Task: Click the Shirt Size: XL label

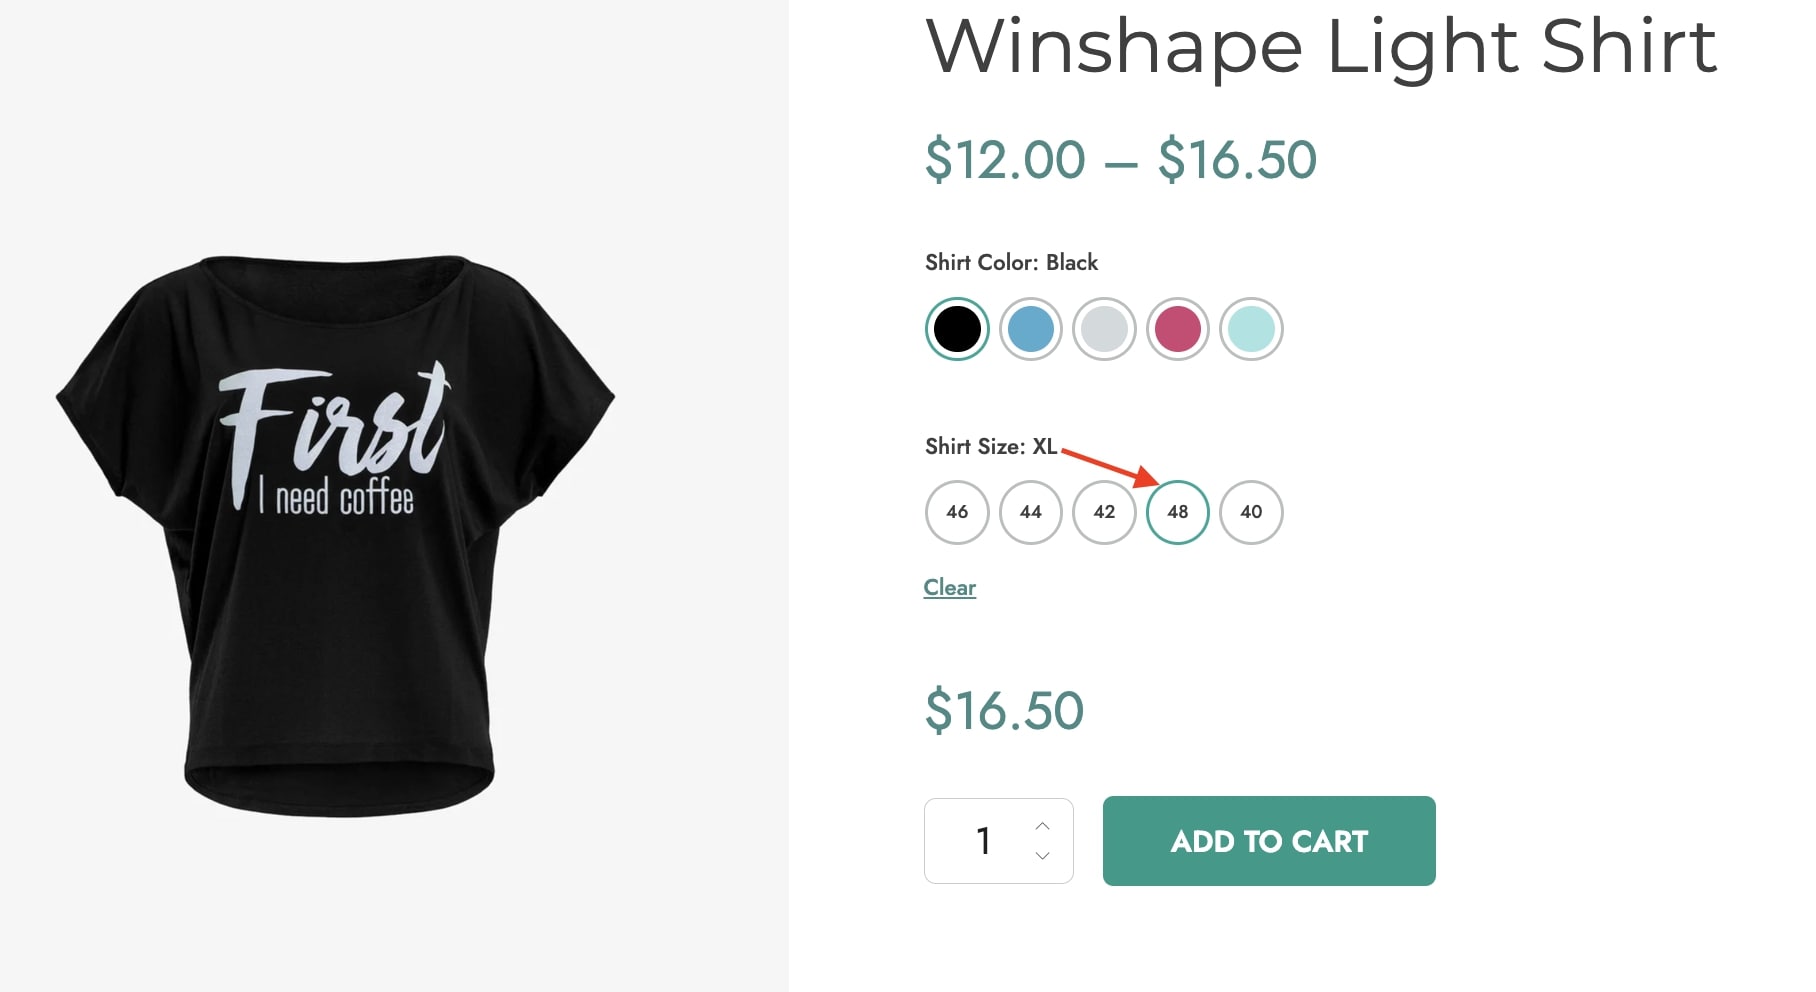Action: click(x=991, y=446)
